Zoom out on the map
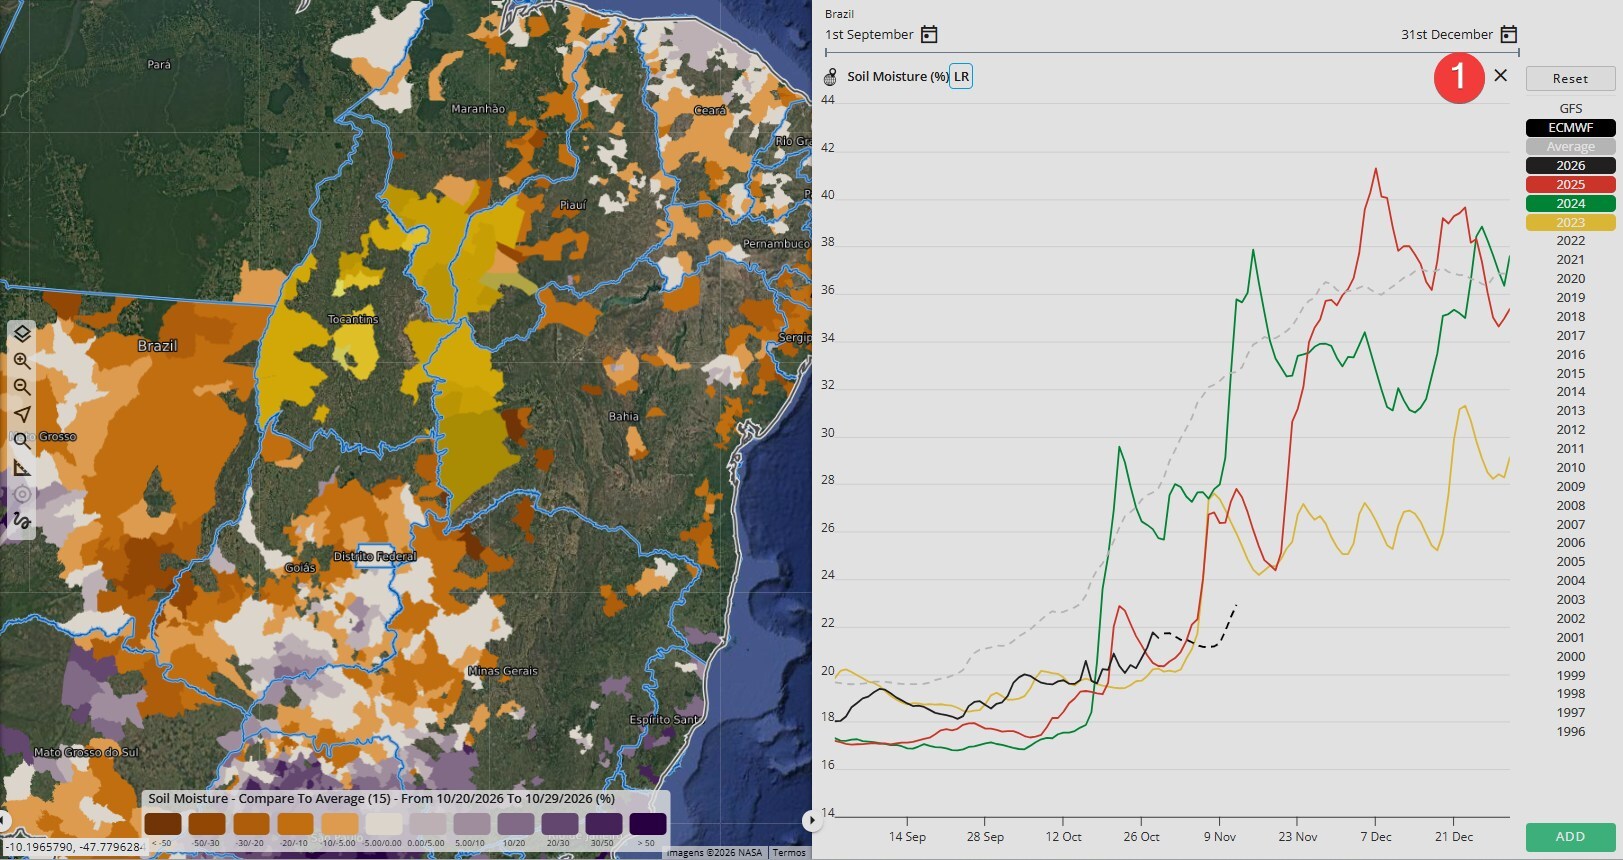This screenshot has width=1623, height=860. [x=22, y=387]
